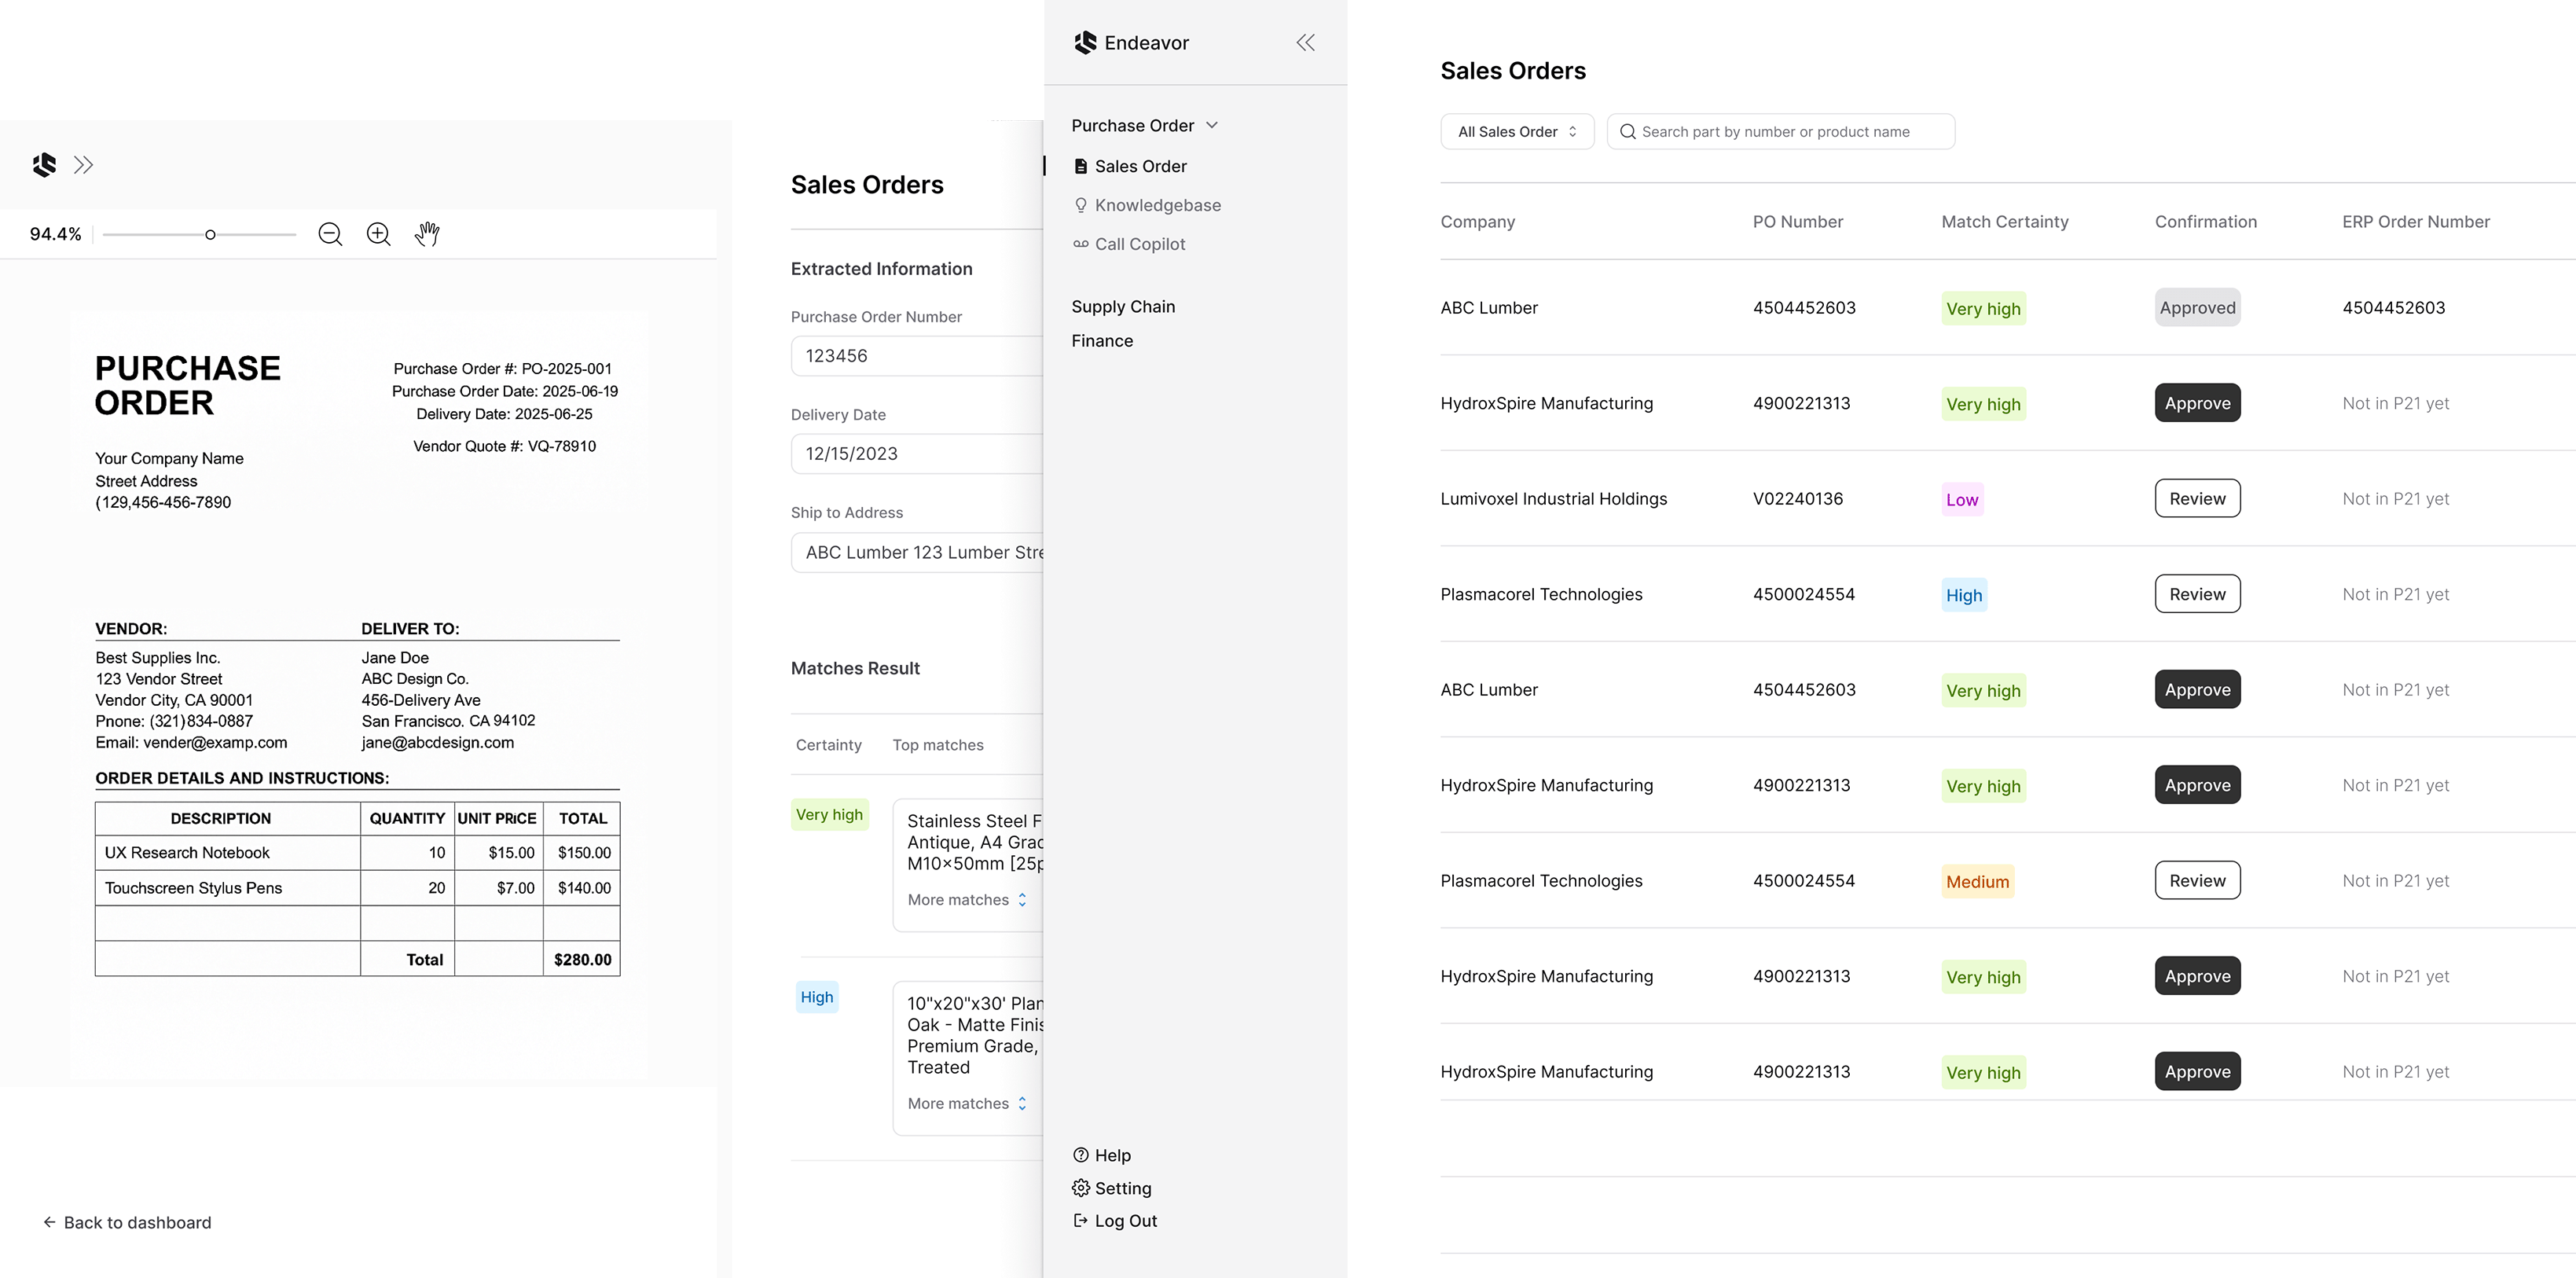Image resolution: width=2576 pixels, height=1278 pixels.
Task: Click the PO Number column header
Action: [1797, 221]
